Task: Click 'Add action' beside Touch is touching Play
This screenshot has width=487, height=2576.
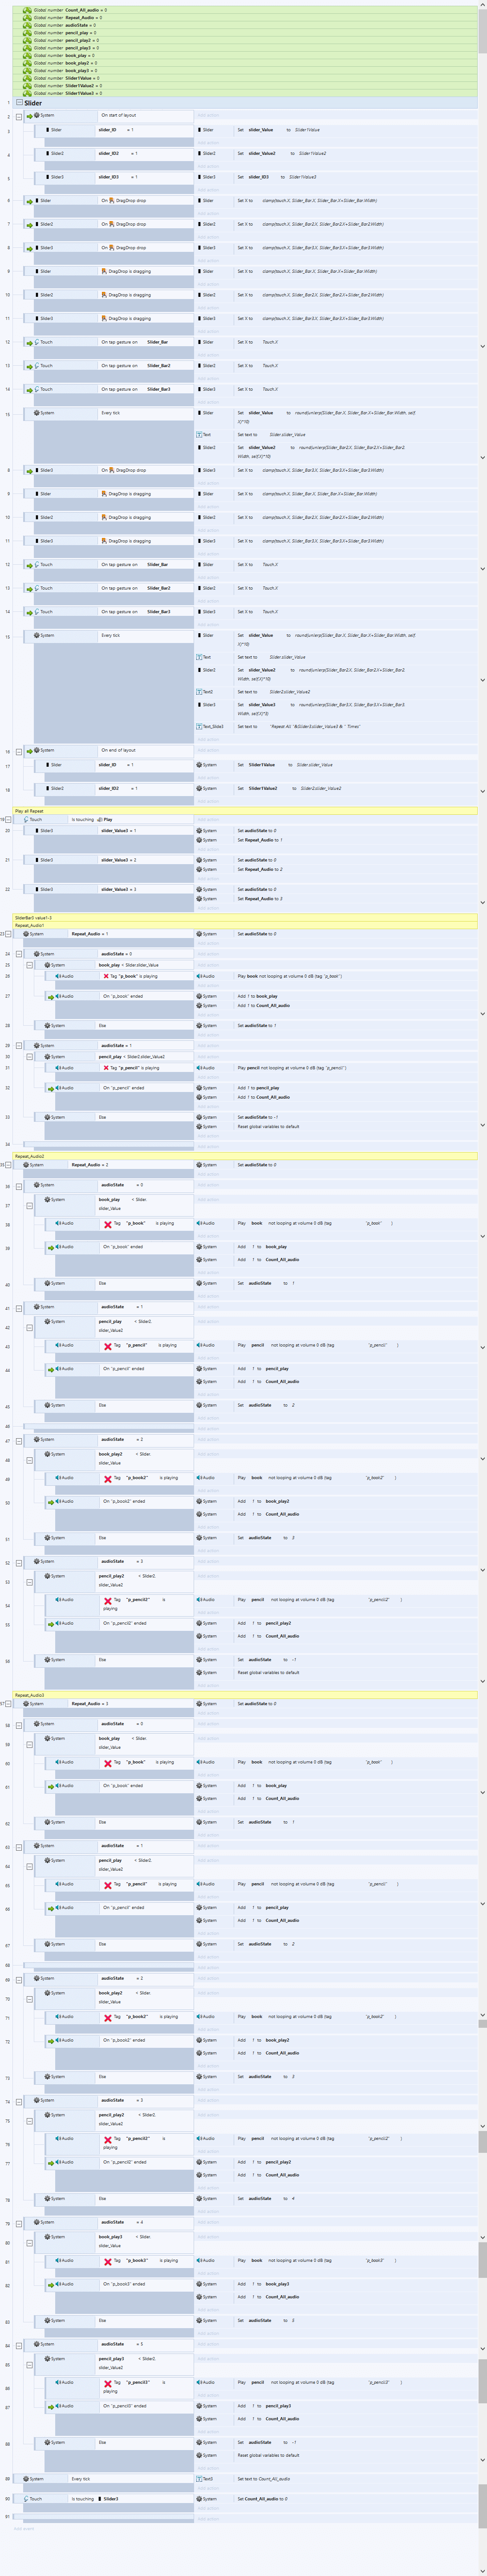Action: point(208,820)
